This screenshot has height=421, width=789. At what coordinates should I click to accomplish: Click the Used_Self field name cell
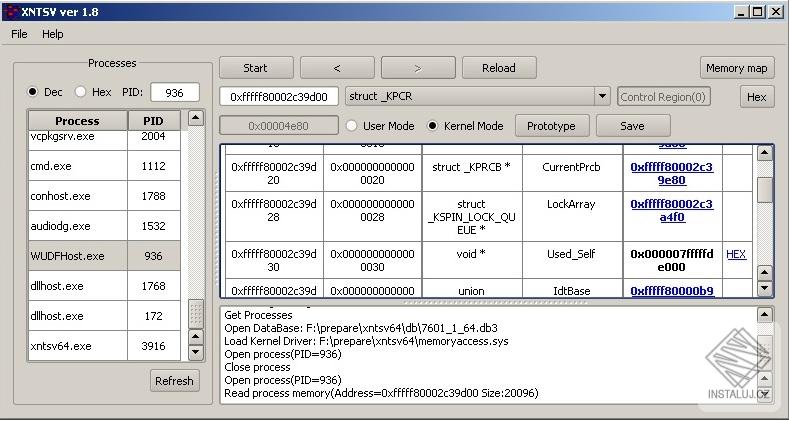572,260
